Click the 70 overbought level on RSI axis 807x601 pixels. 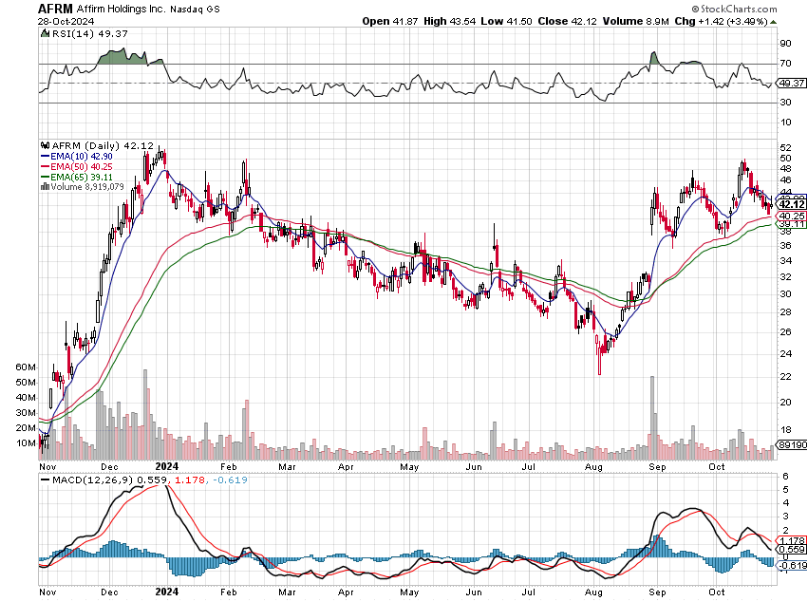(x=785, y=63)
